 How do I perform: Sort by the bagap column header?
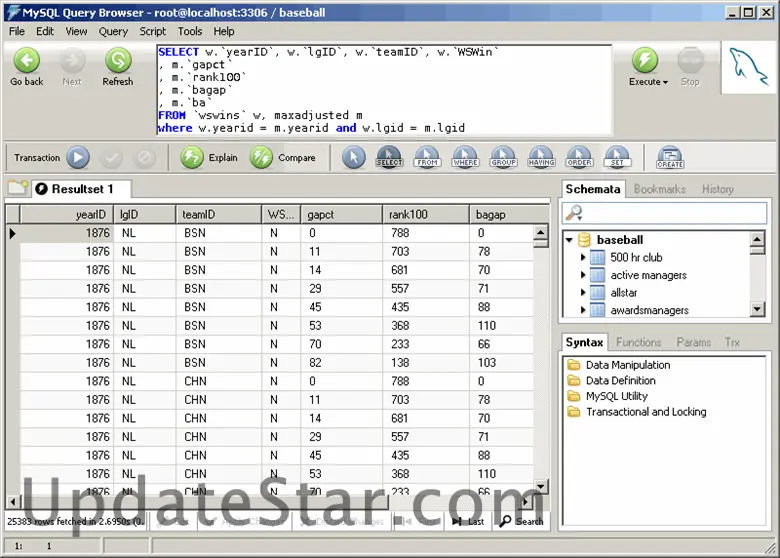[x=509, y=214]
